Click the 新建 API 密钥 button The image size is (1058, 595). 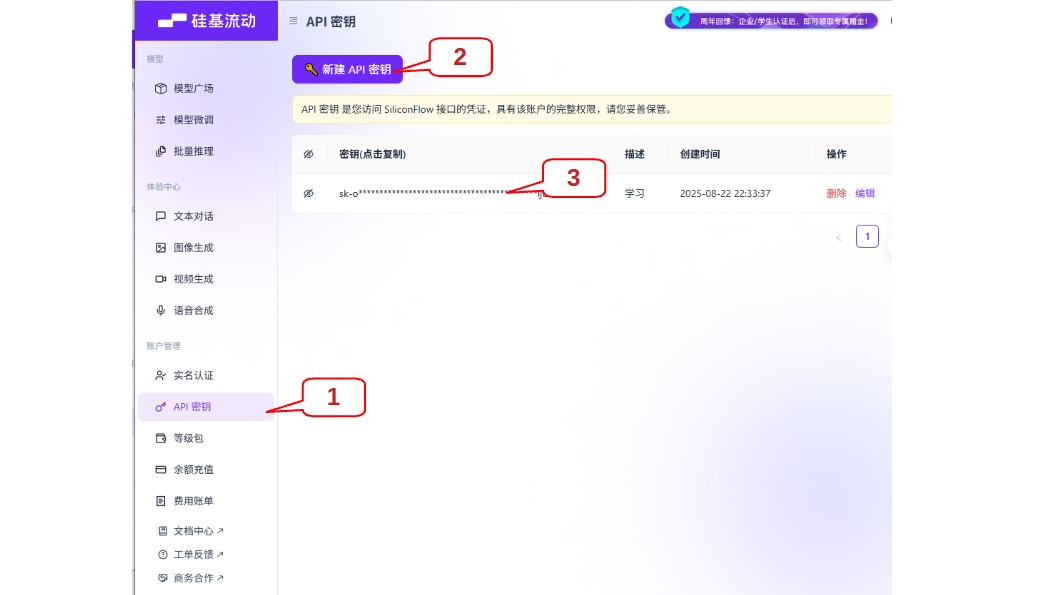[x=347, y=69]
